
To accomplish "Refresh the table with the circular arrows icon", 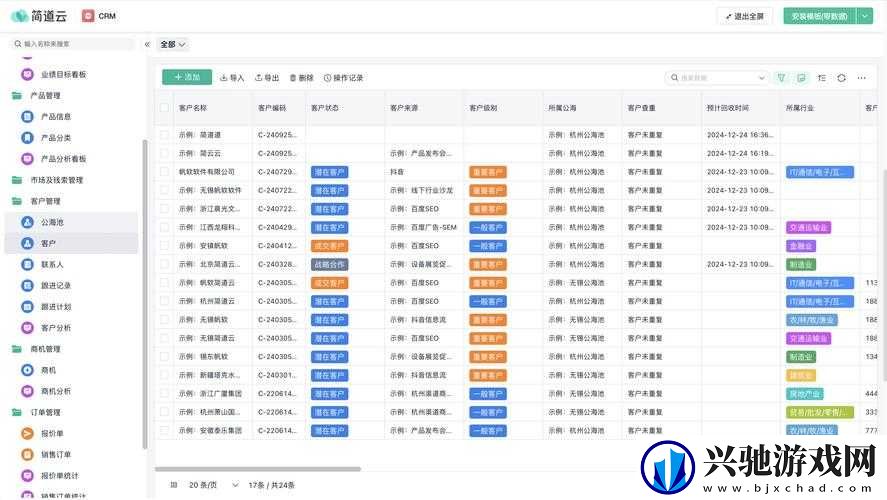I will click(842, 77).
